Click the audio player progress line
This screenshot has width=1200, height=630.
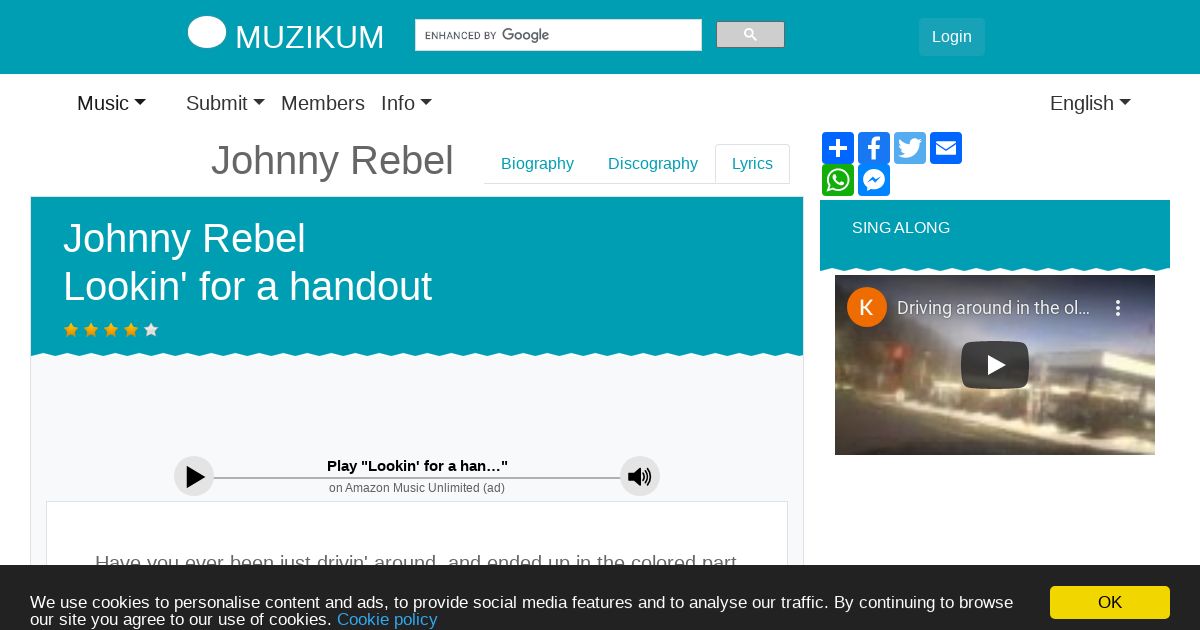[417, 478]
